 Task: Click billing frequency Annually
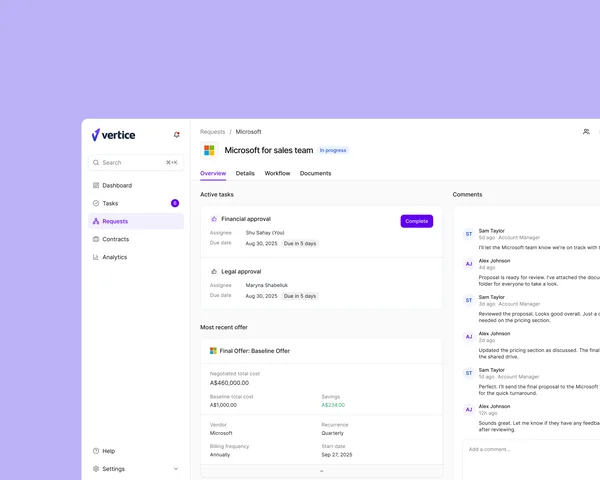click(x=220, y=455)
